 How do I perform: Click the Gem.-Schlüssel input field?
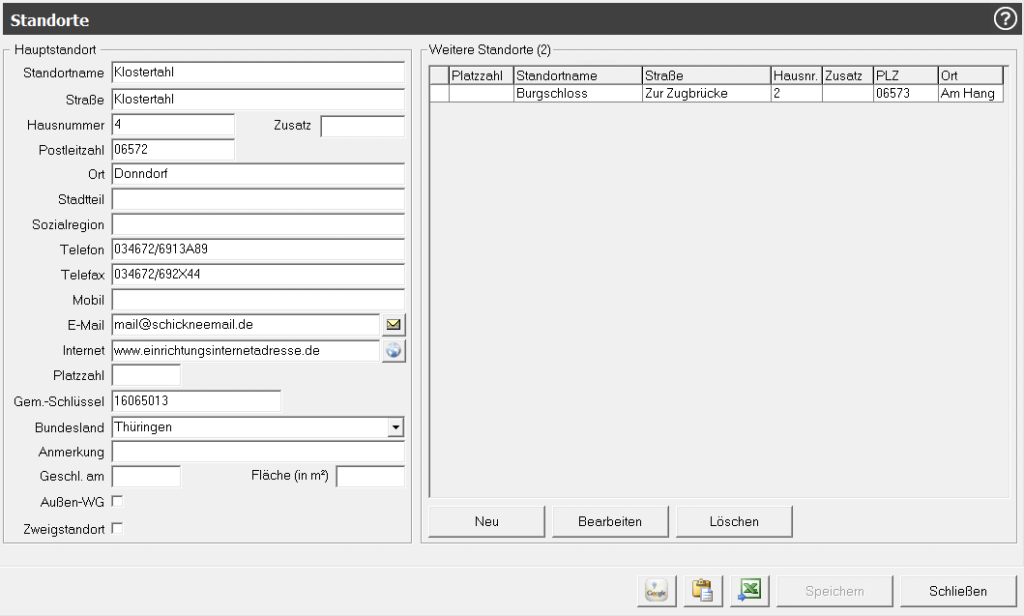point(196,401)
